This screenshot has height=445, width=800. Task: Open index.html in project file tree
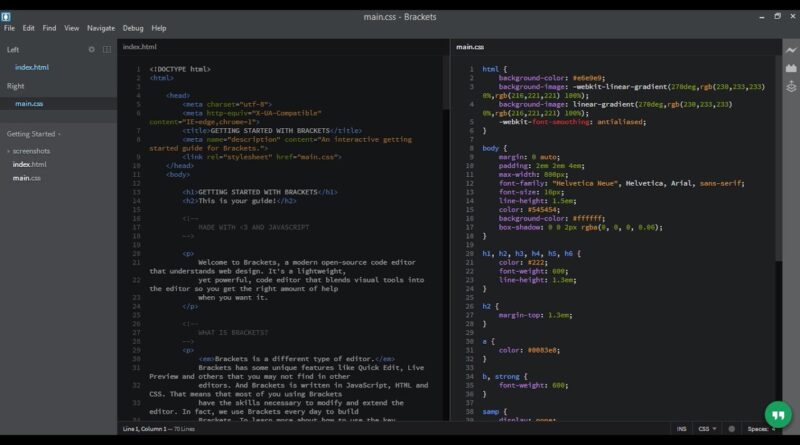click(30, 164)
